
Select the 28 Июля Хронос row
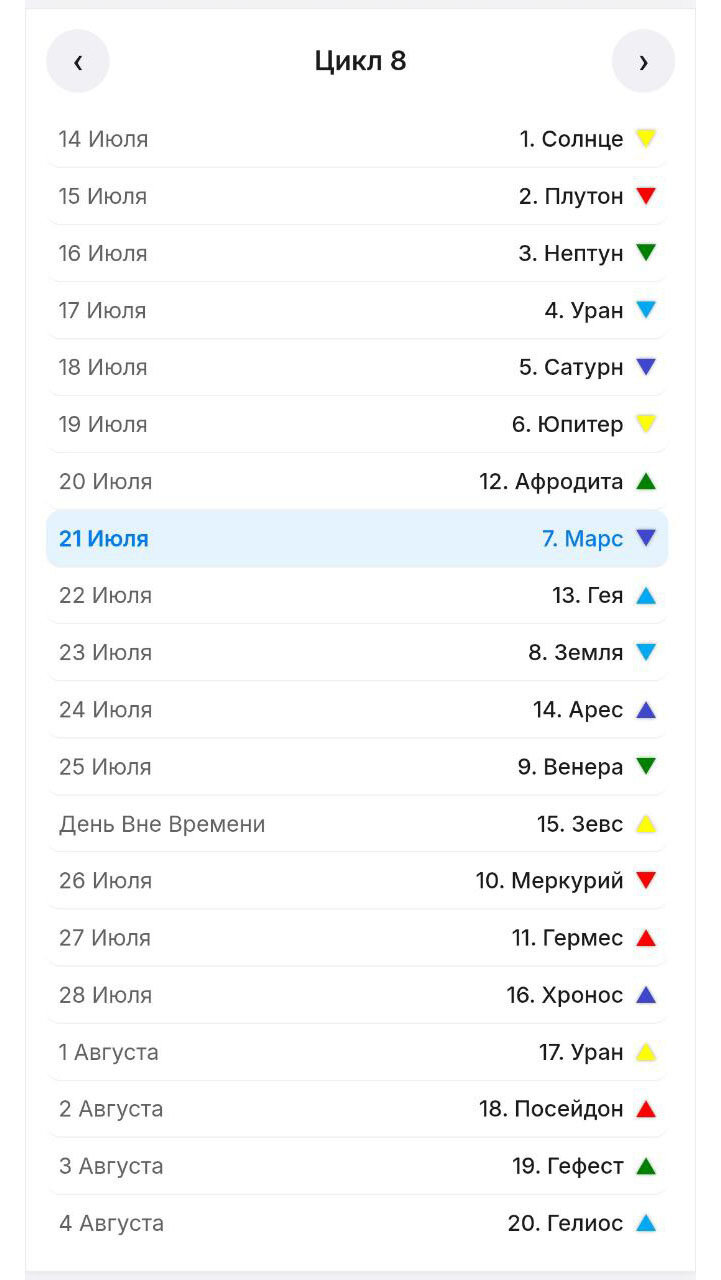click(x=357, y=995)
